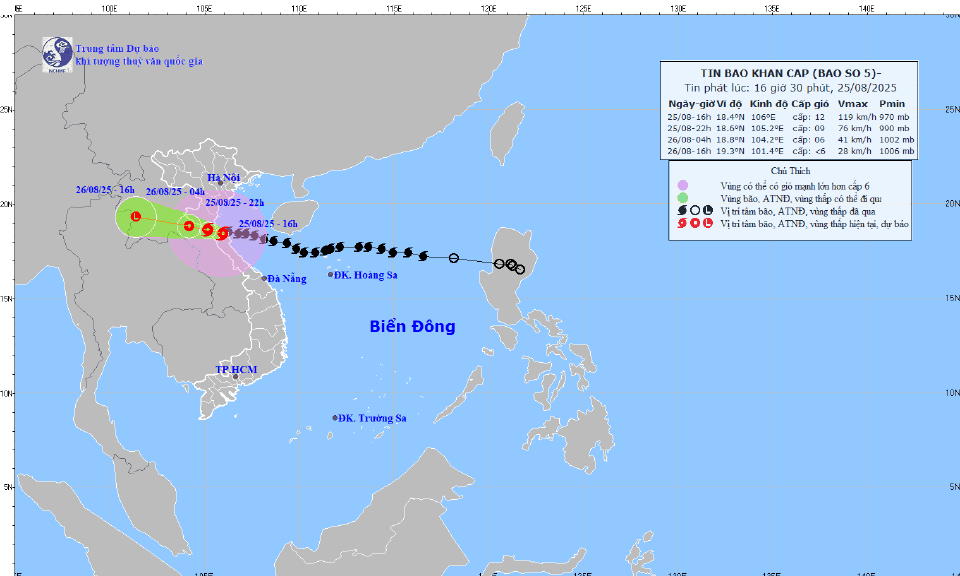Click the 'Đà Nẵng' map label
The image size is (960, 576).
(x=287, y=279)
